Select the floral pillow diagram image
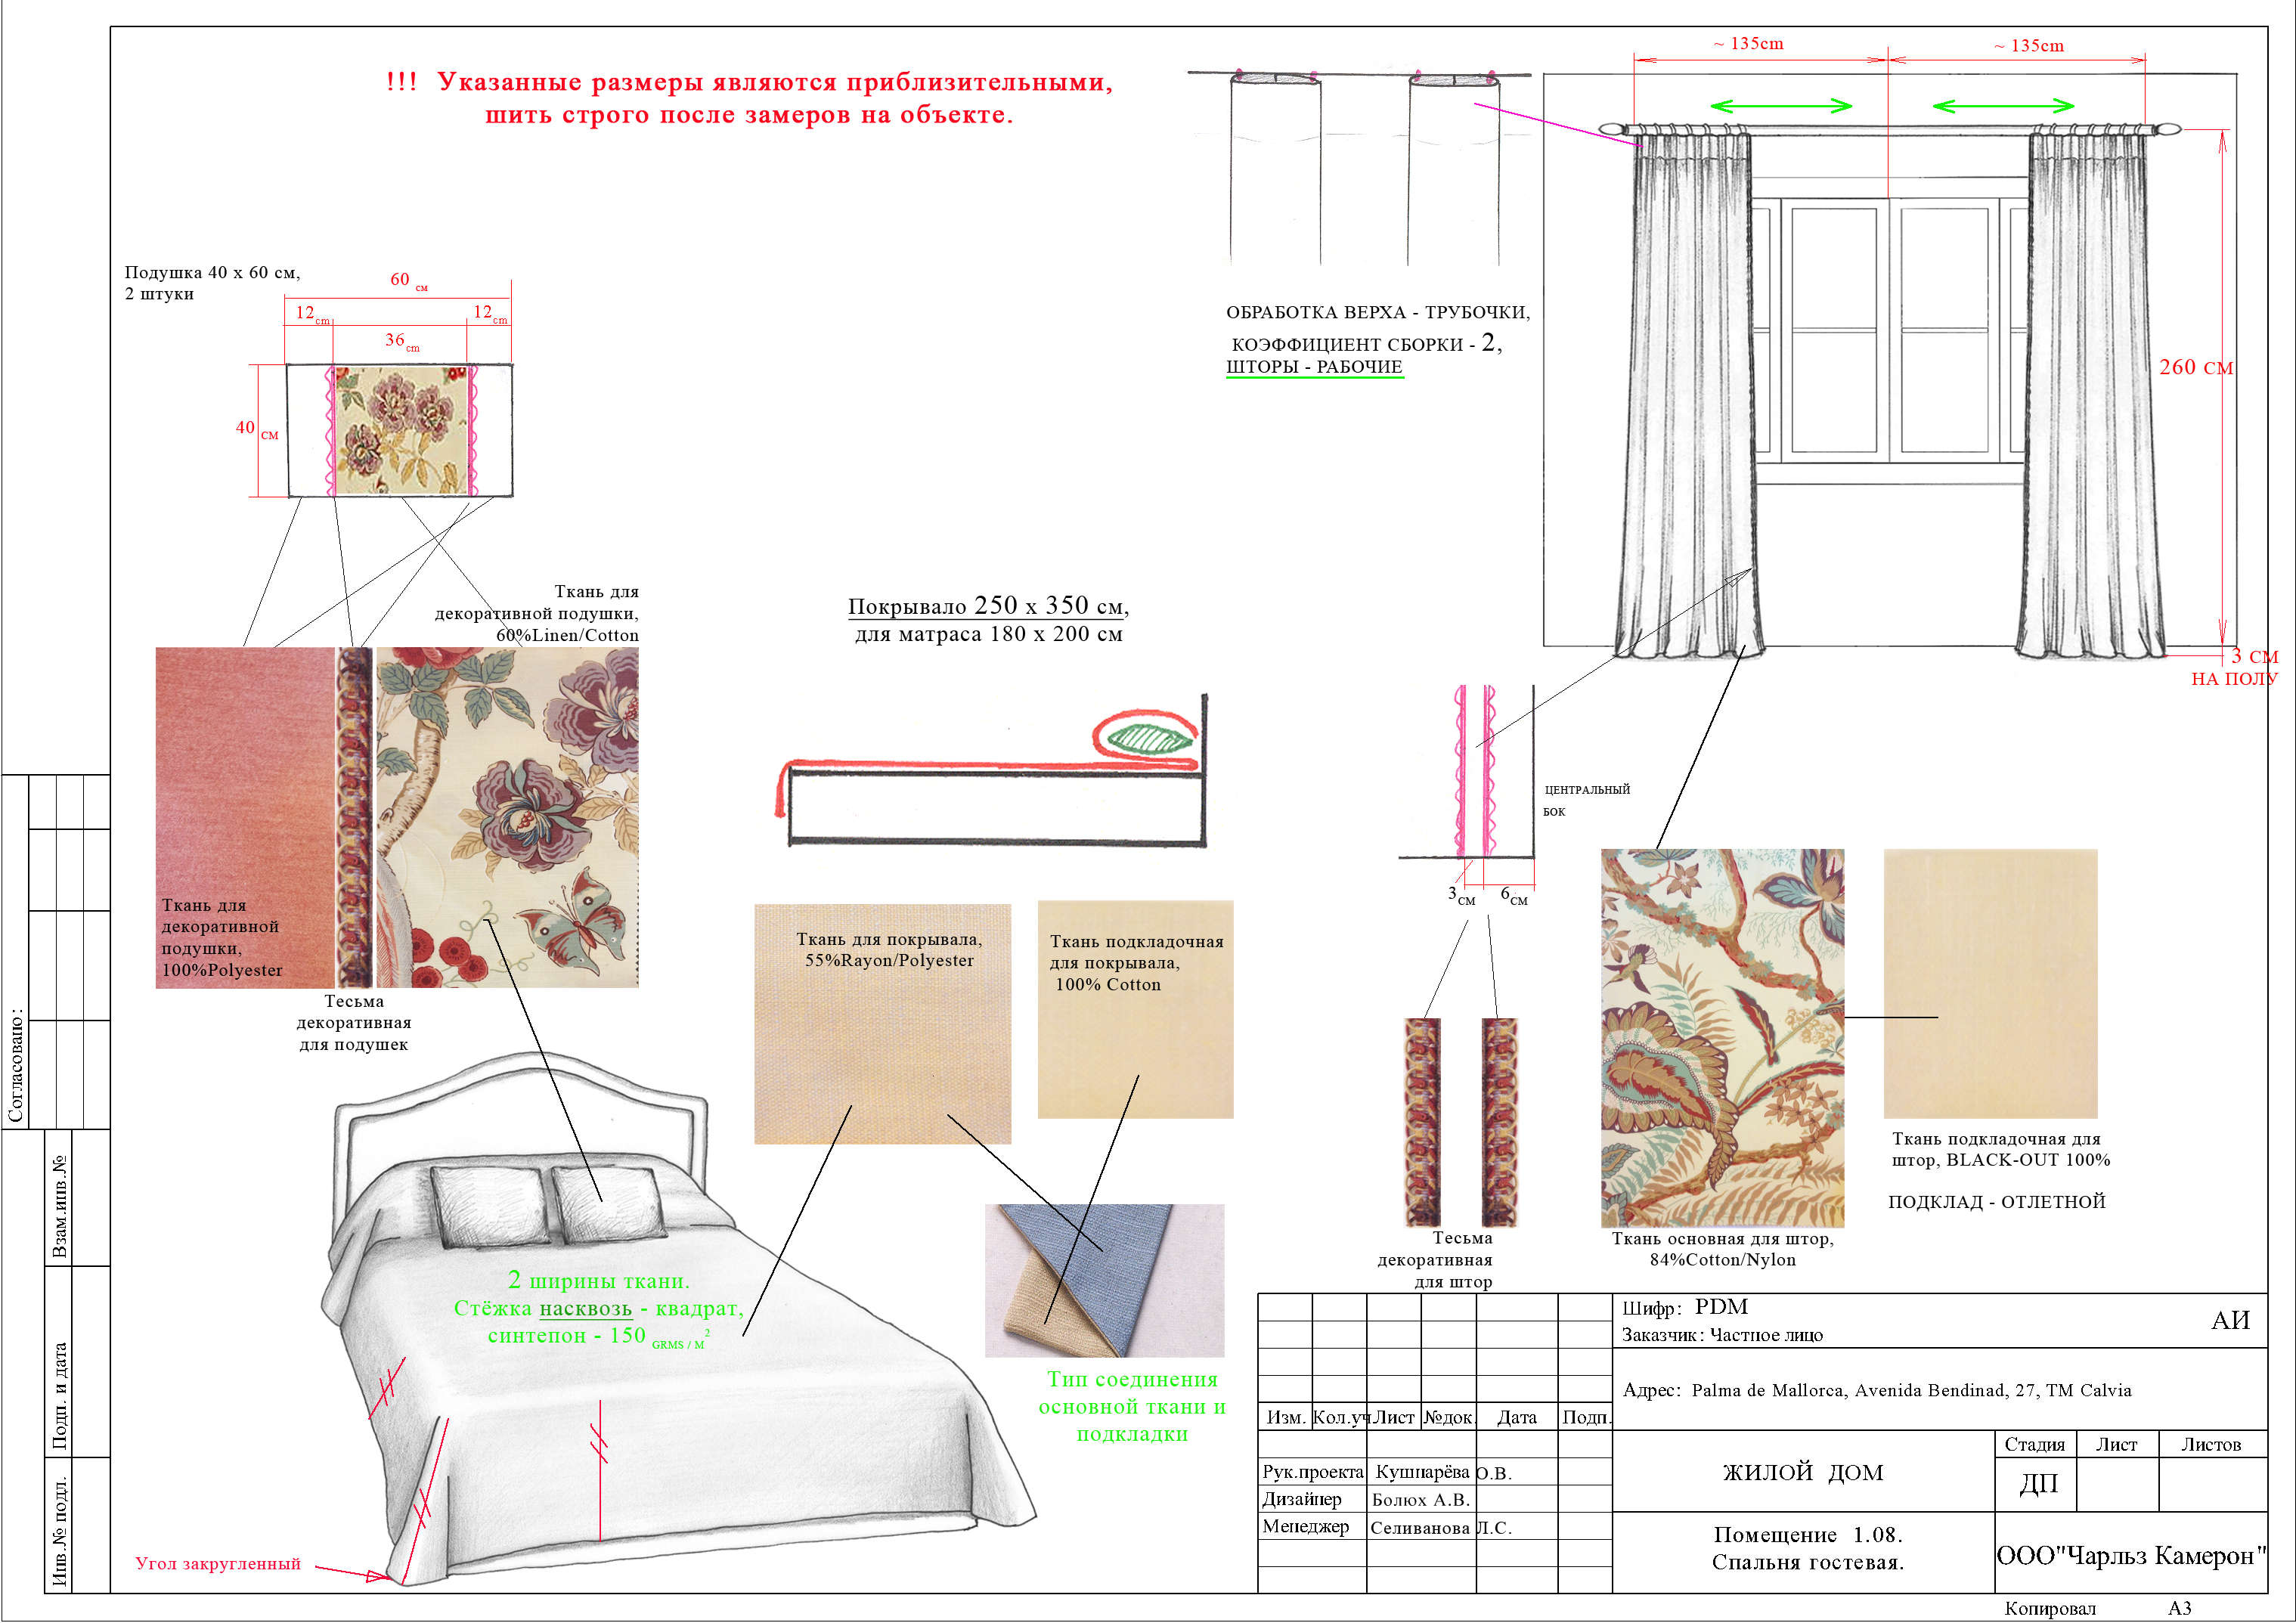The width and height of the screenshot is (2296, 1623). click(x=400, y=430)
